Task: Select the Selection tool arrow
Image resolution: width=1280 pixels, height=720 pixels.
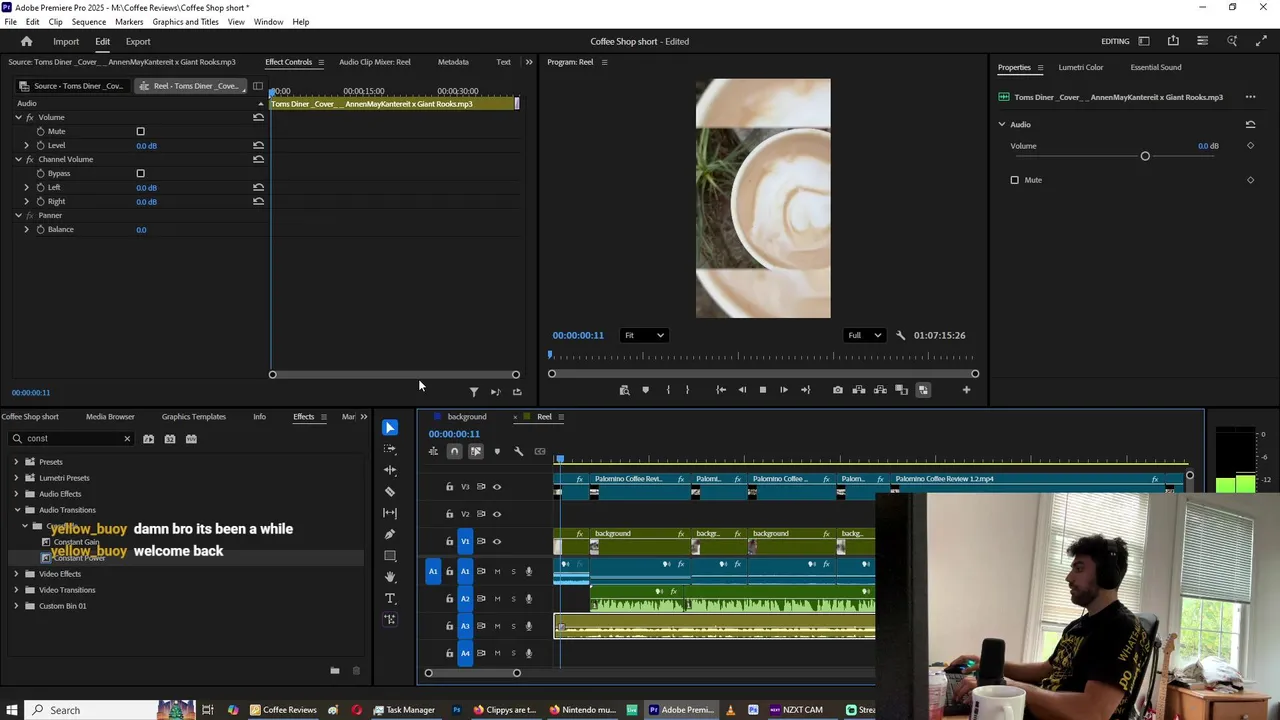Action: 390,428
